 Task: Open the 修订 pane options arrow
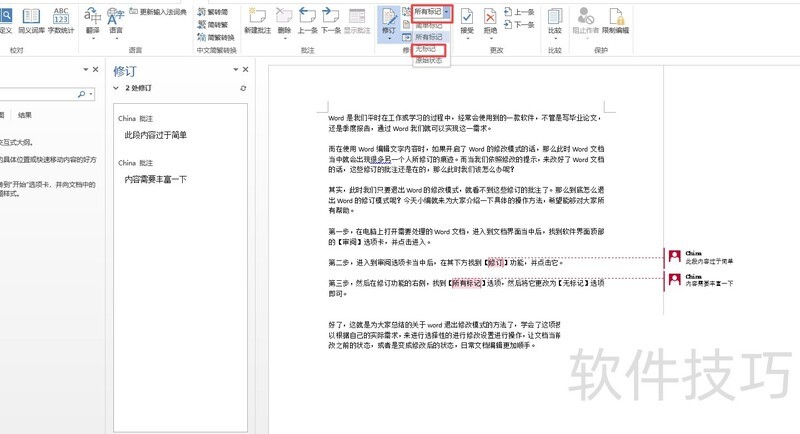coord(236,69)
